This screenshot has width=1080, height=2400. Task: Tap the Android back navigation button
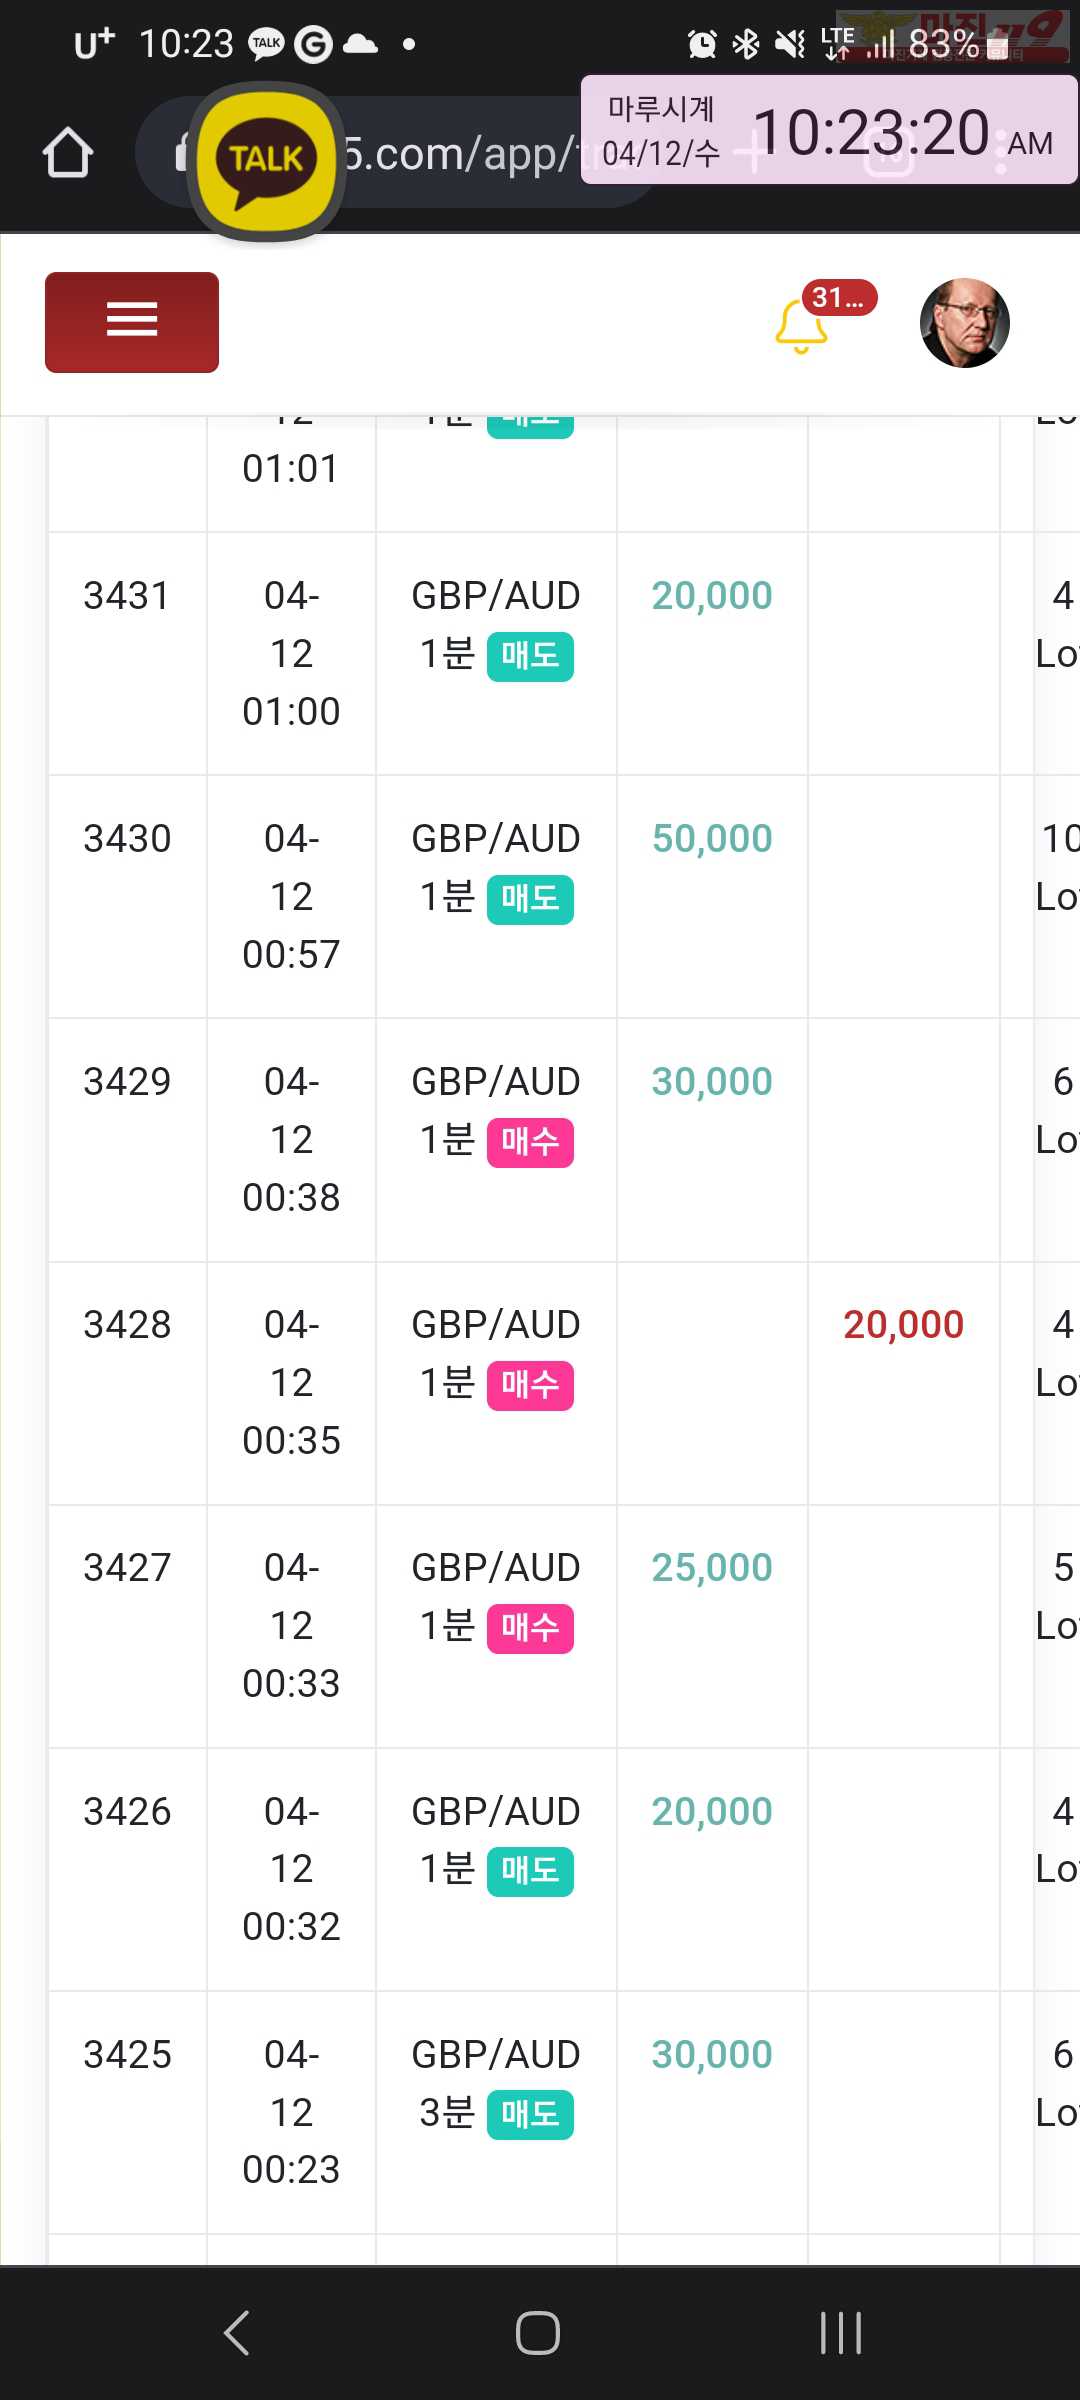click(237, 2333)
